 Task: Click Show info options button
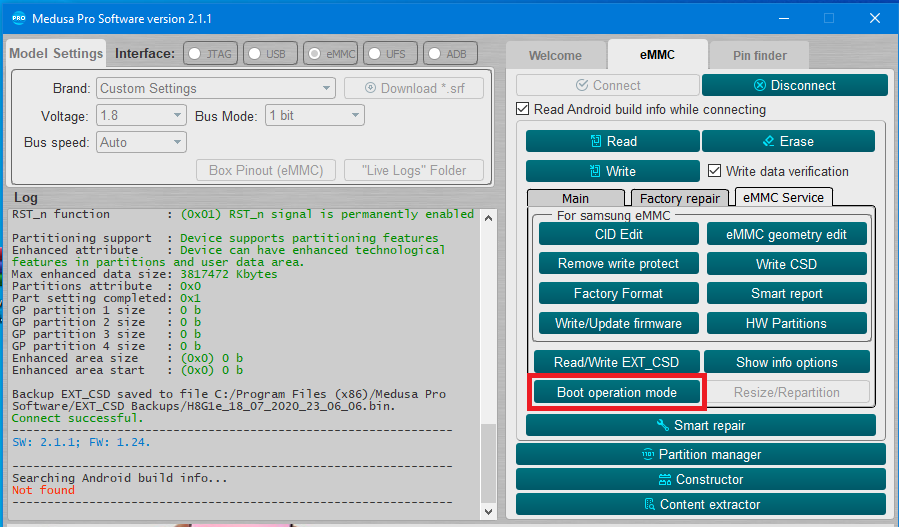click(x=787, y=362)
